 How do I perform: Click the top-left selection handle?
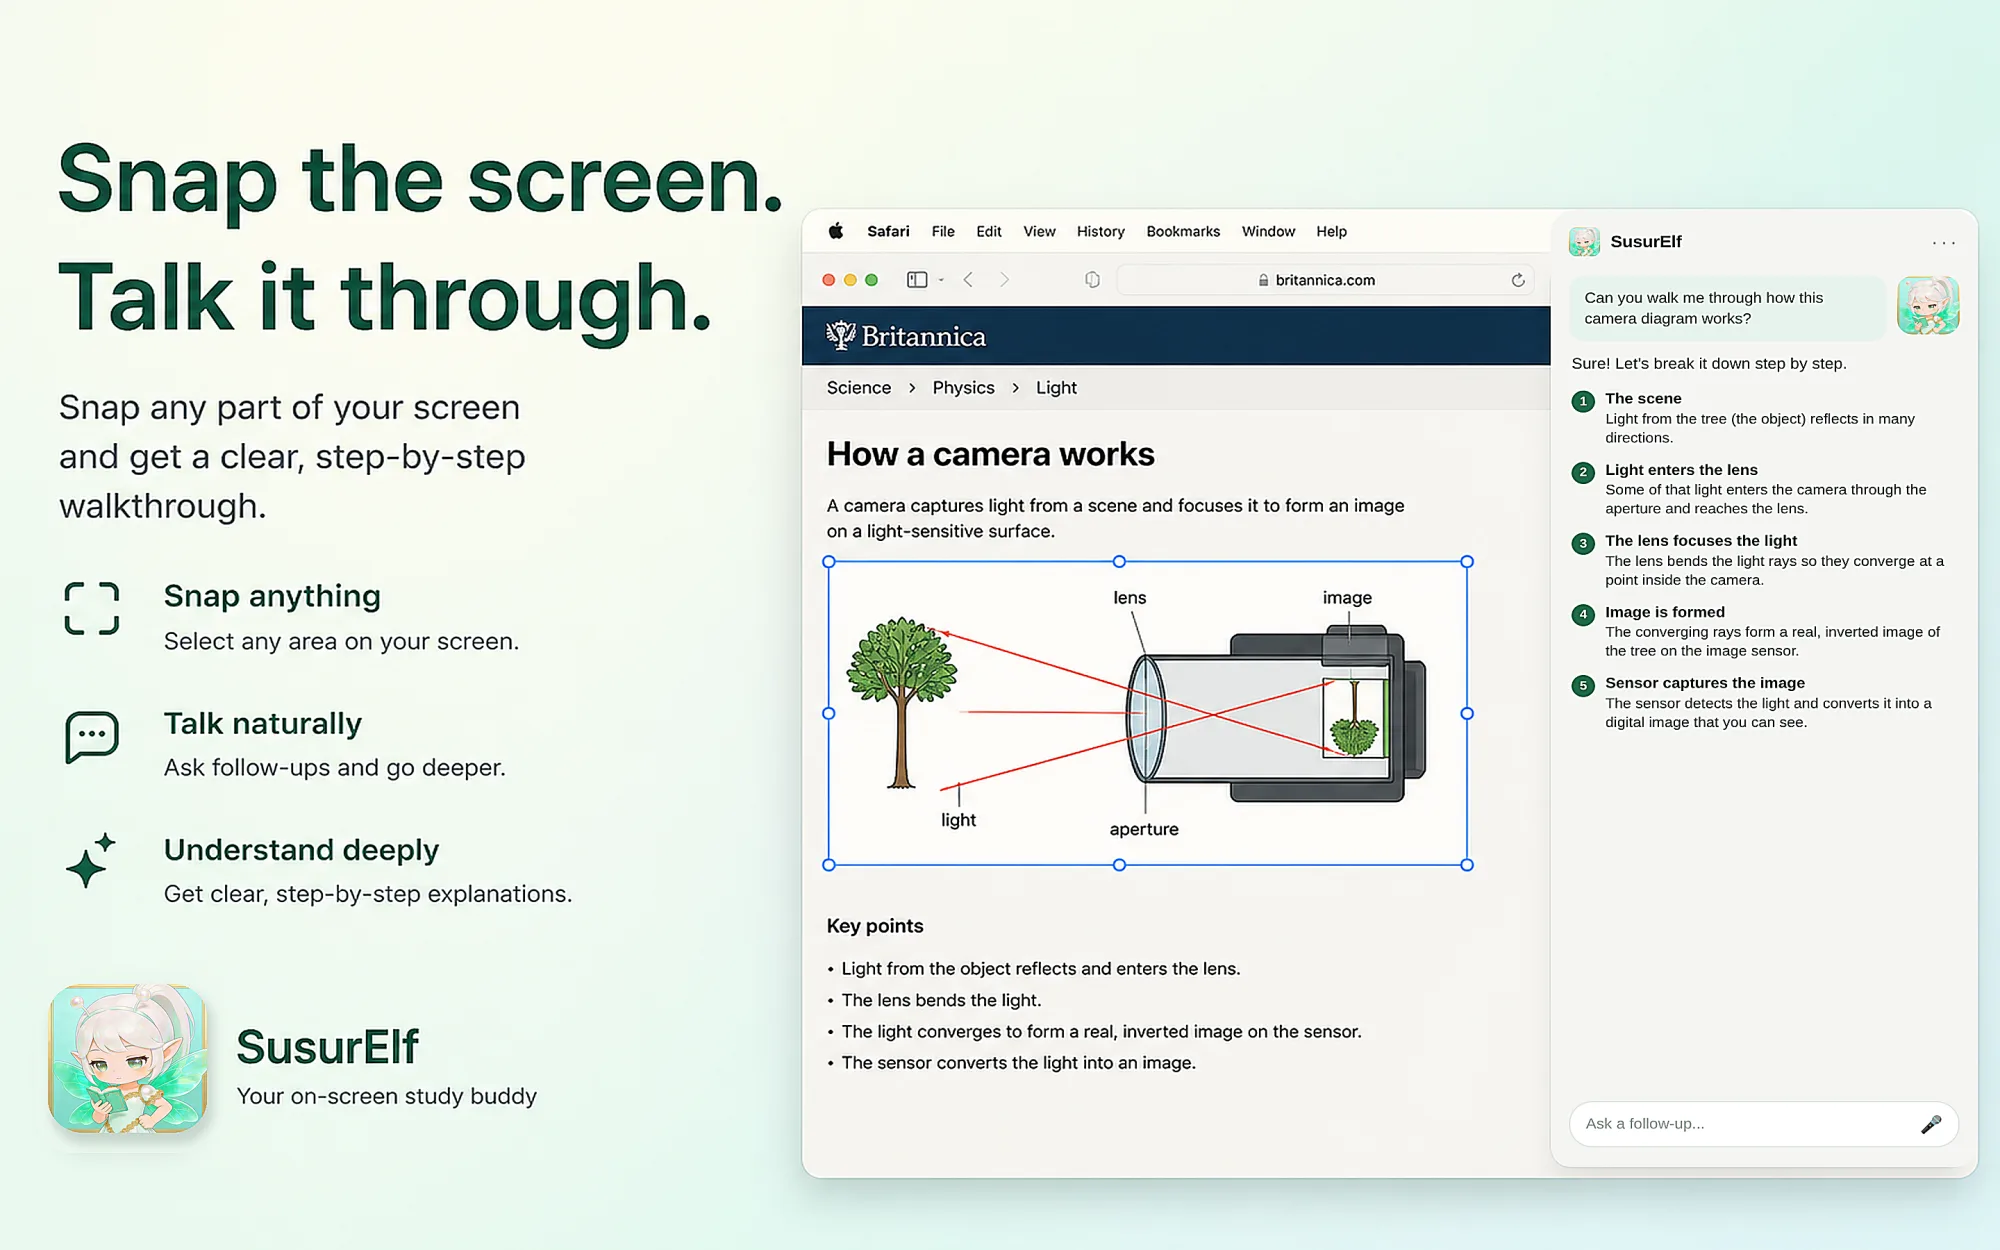click(x=829, y=562)
